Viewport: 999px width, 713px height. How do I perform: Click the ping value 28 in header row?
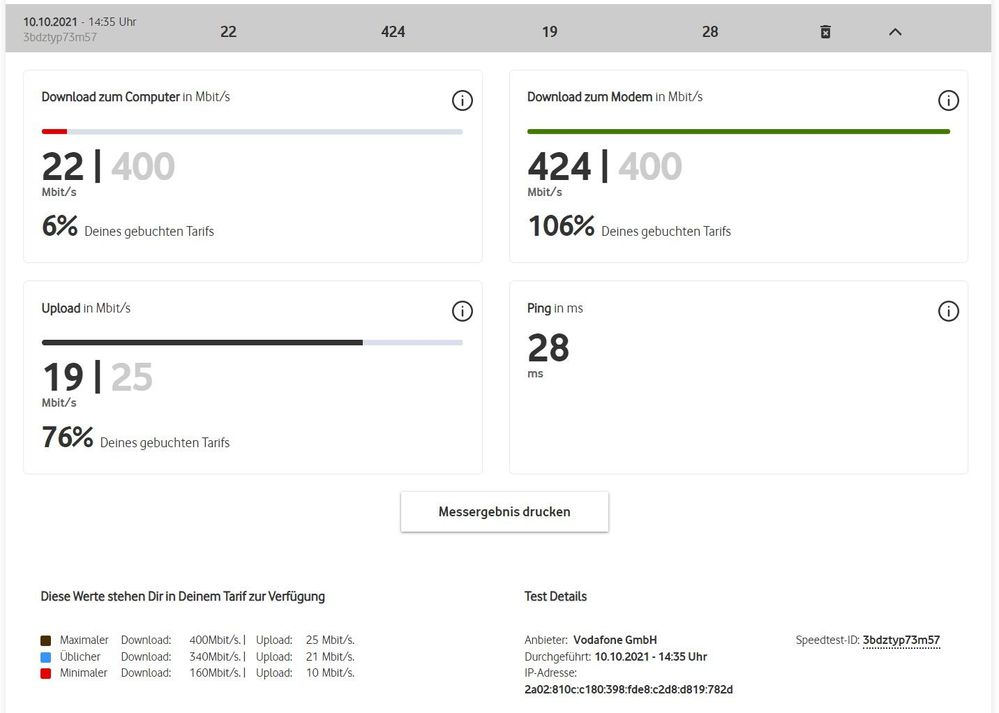[x=710, y=31]
